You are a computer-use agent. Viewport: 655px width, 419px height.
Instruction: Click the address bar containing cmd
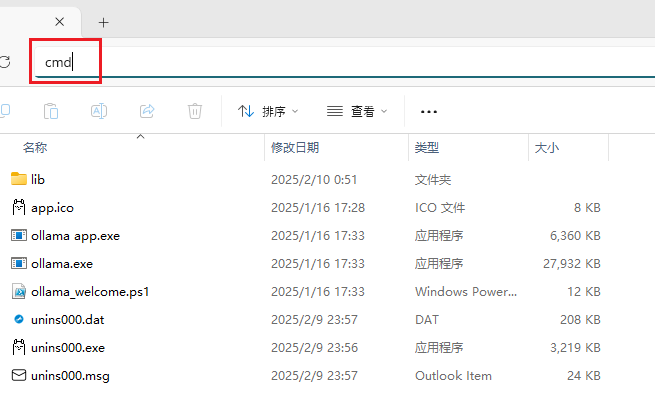coord(345,62)
